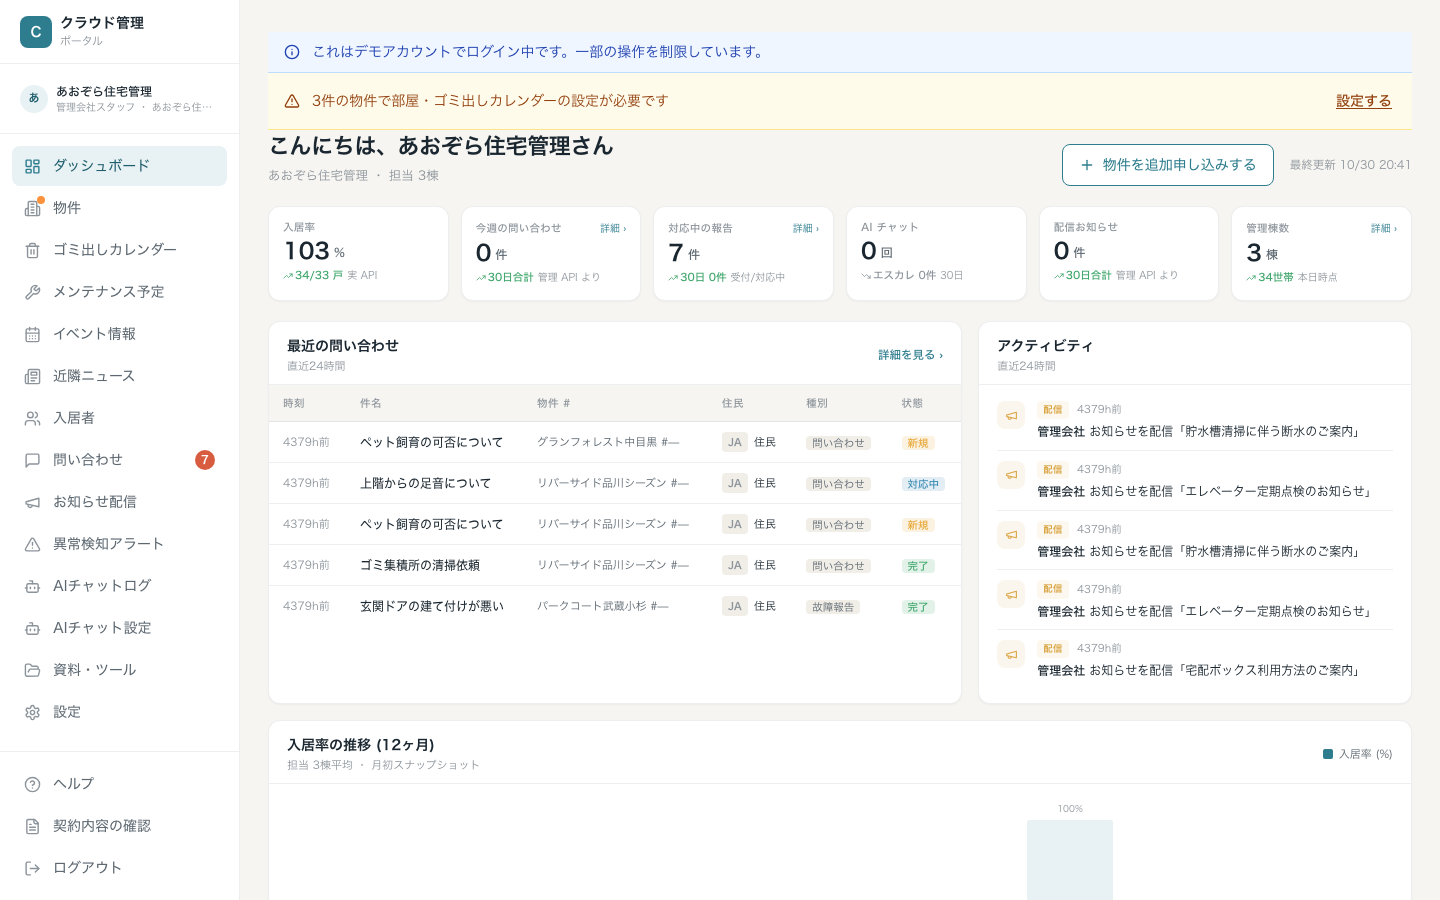Image resolution: width=1440 pixels, height=900 pixels.
Task: Click the 設定する link in warning banner
Action: click(1364, 101)
